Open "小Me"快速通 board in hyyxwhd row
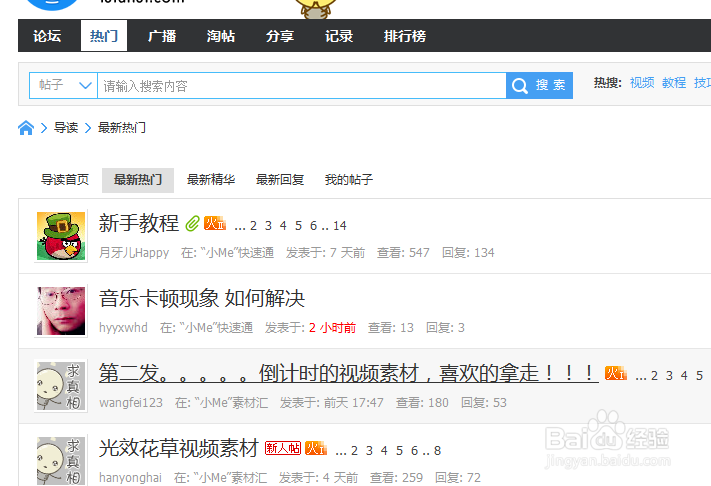 point(215,328)
